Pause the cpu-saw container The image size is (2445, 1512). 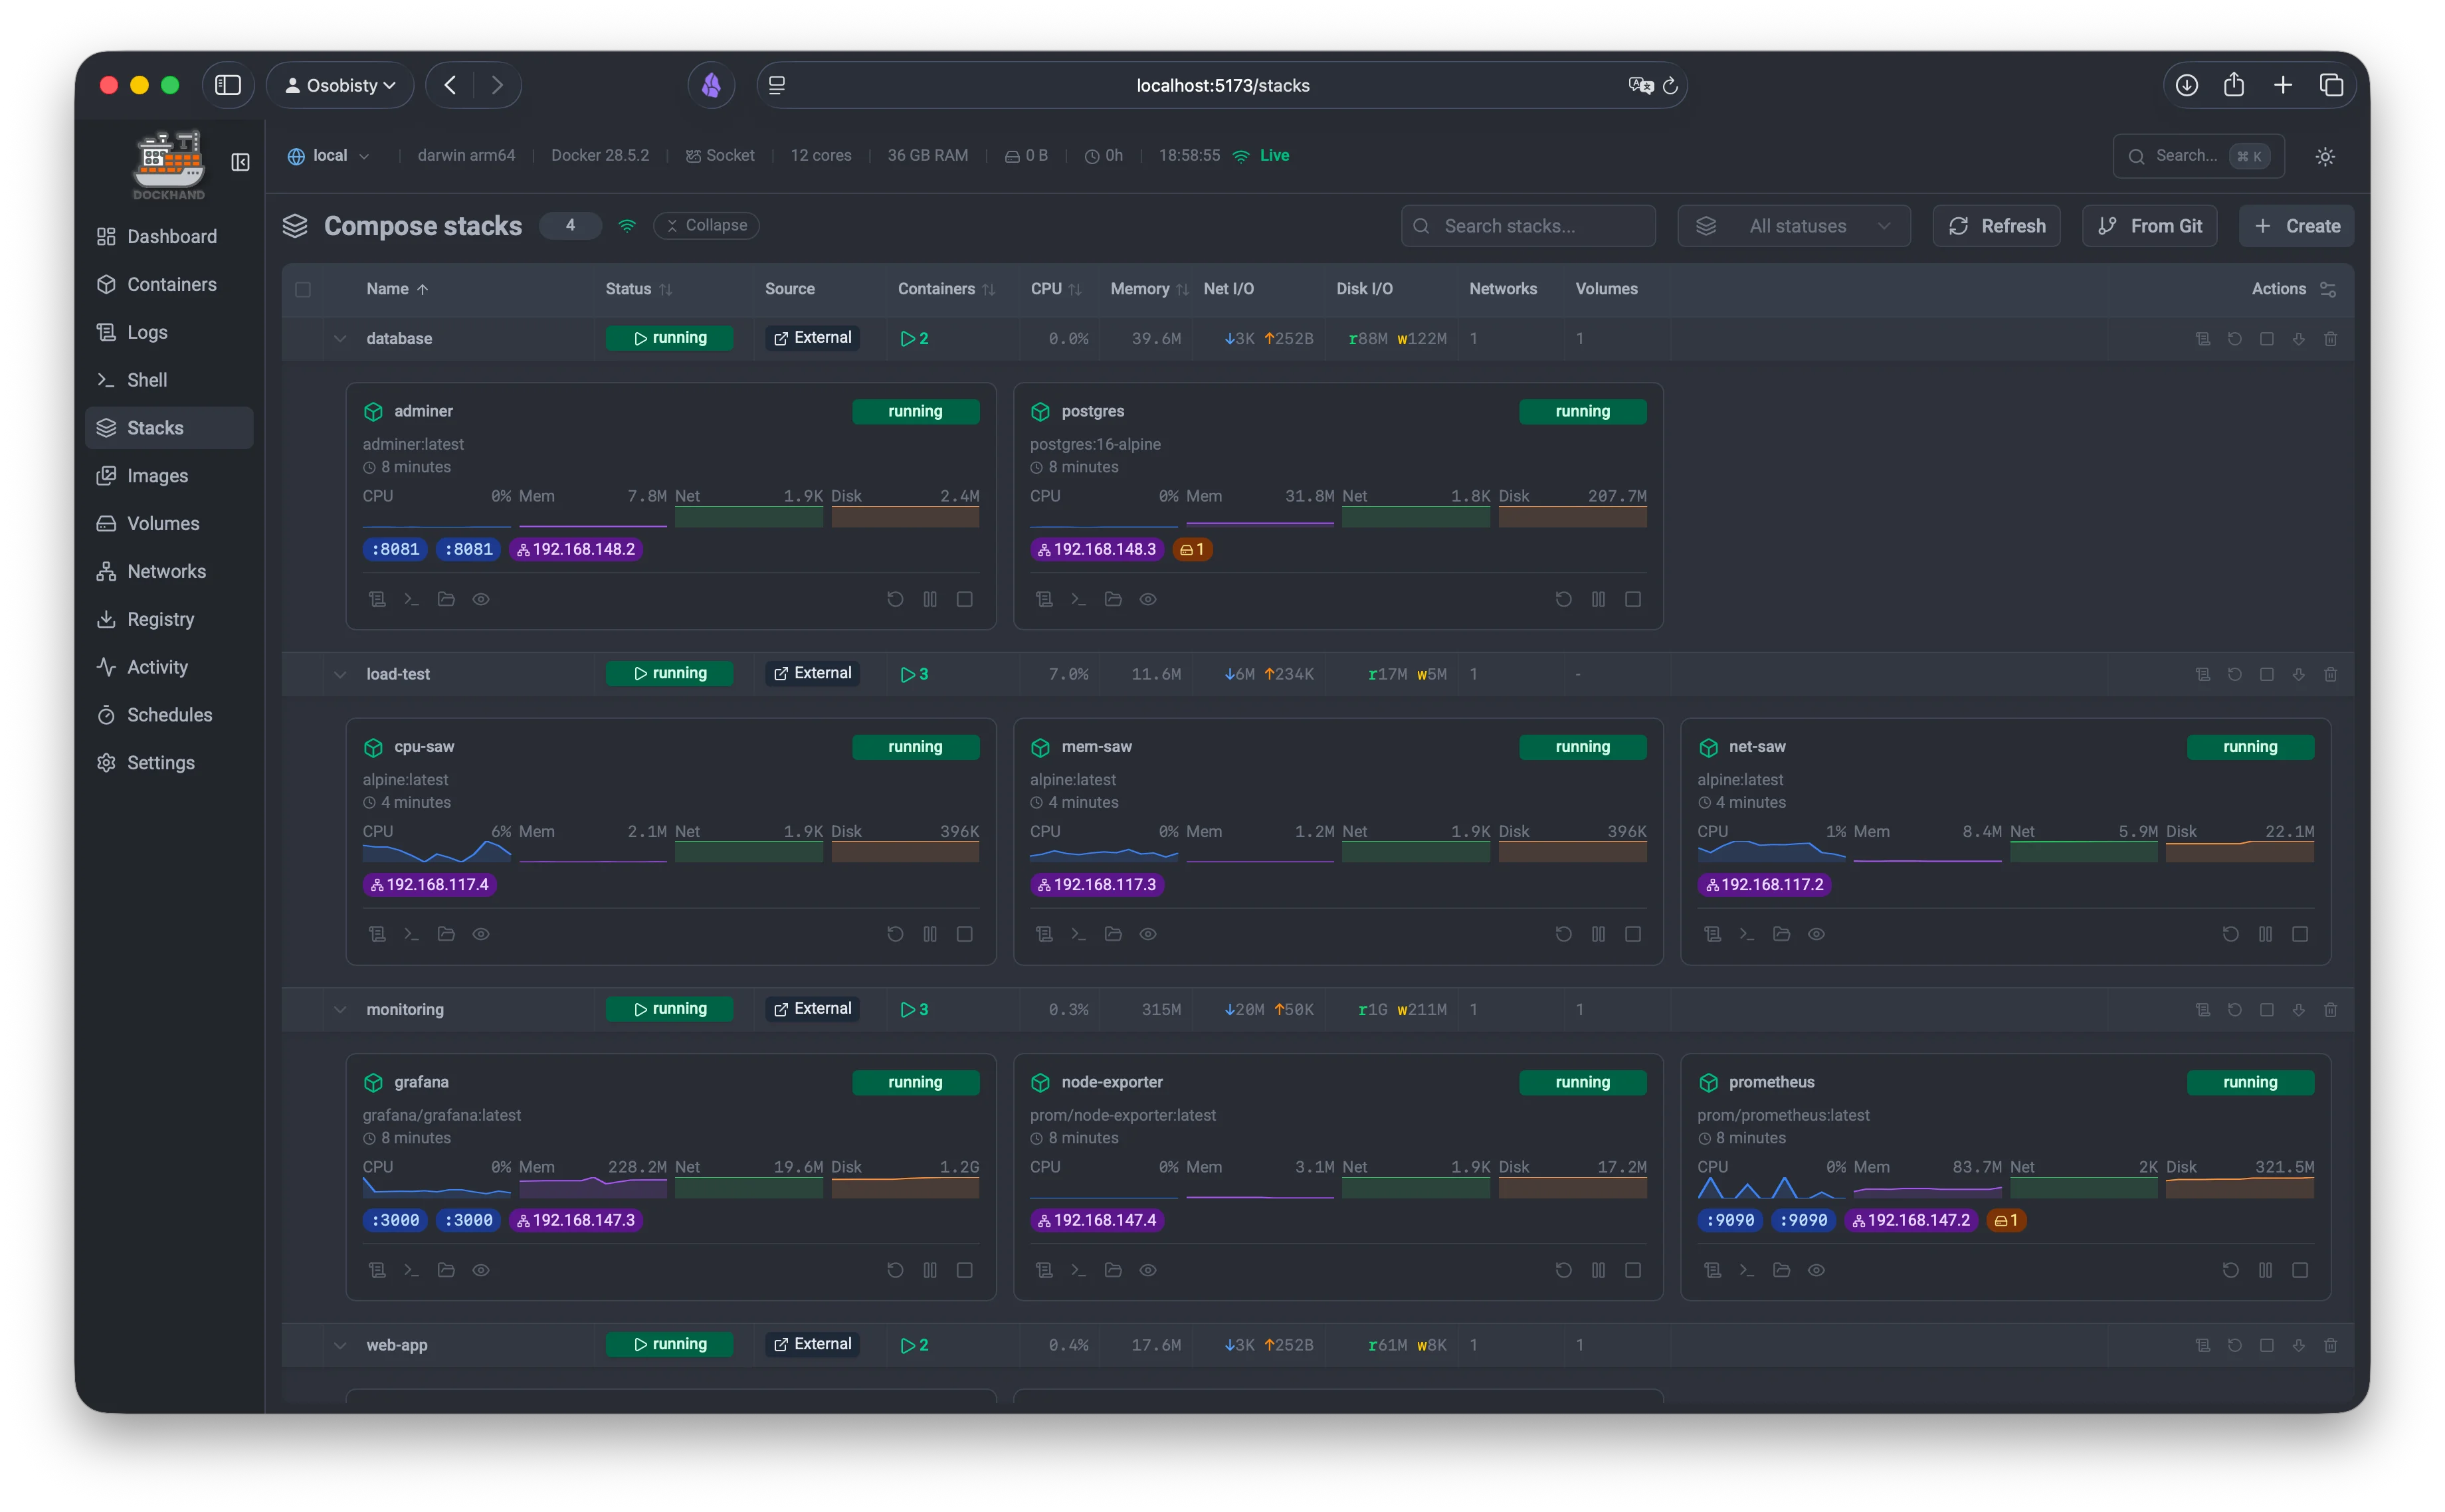(931, 933)
